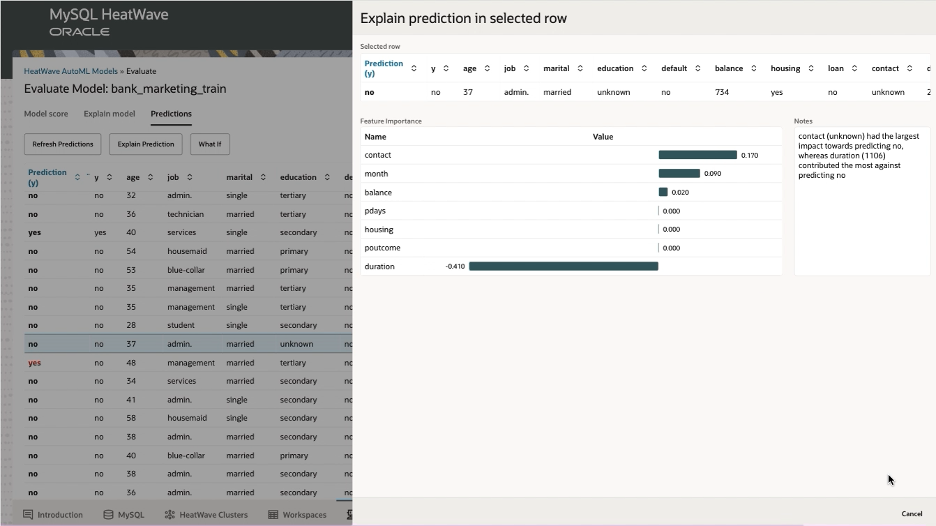Click the duration negative importance bar

tap(563, 266)
